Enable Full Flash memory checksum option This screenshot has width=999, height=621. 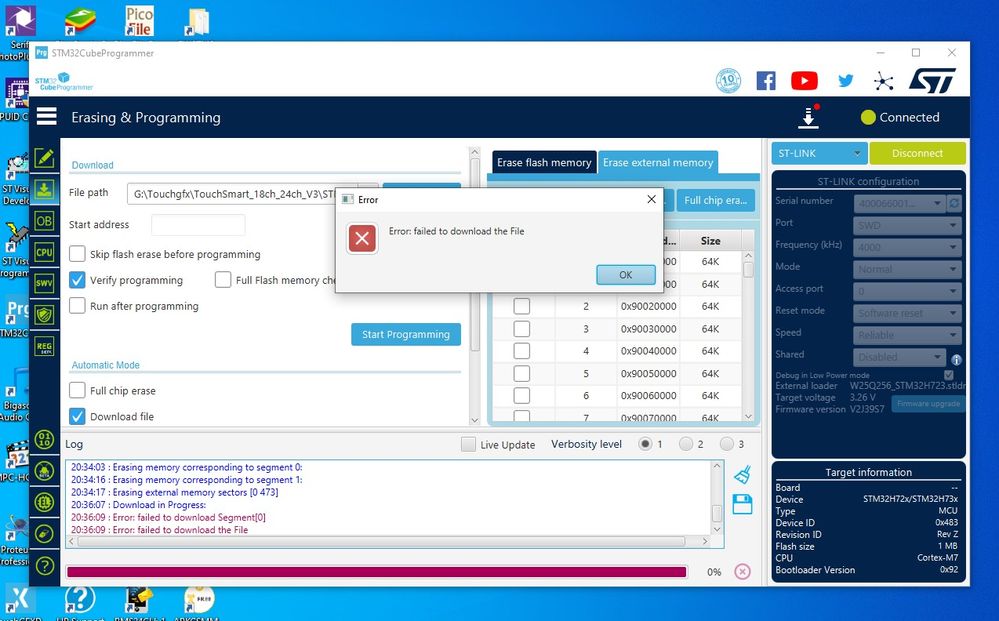223,280
